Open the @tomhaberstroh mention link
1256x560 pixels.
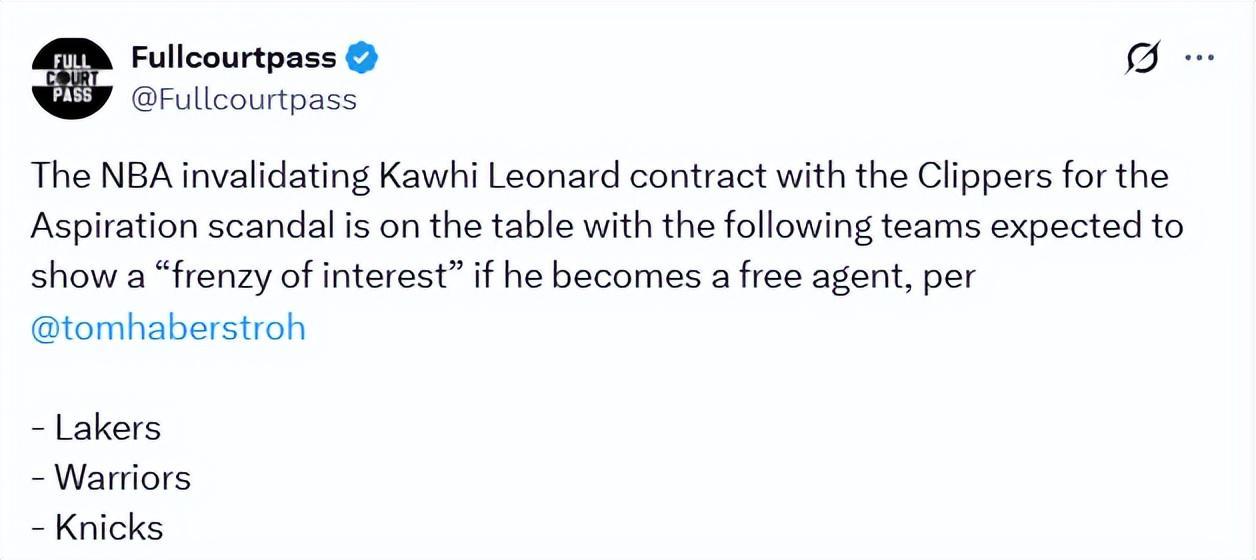click(168, 329)
